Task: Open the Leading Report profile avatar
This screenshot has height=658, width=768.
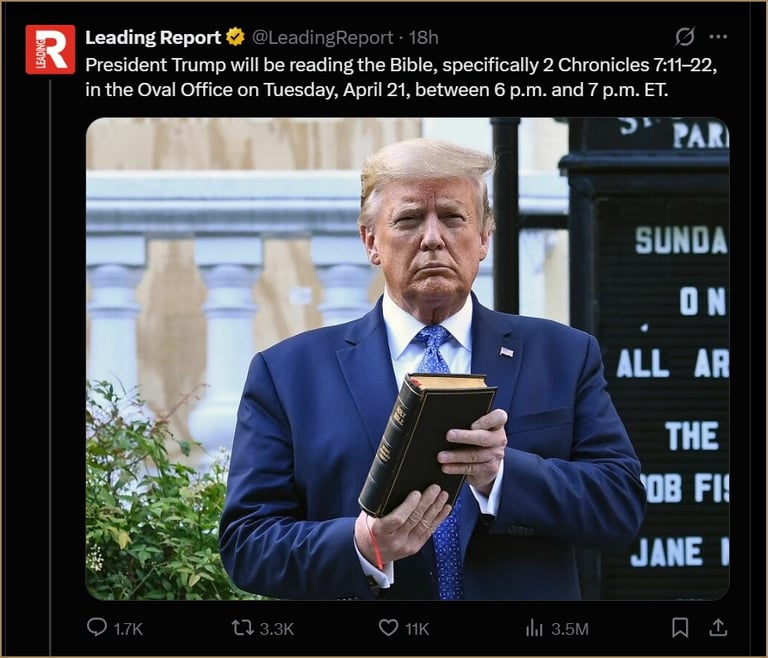Action: point(50,49)
